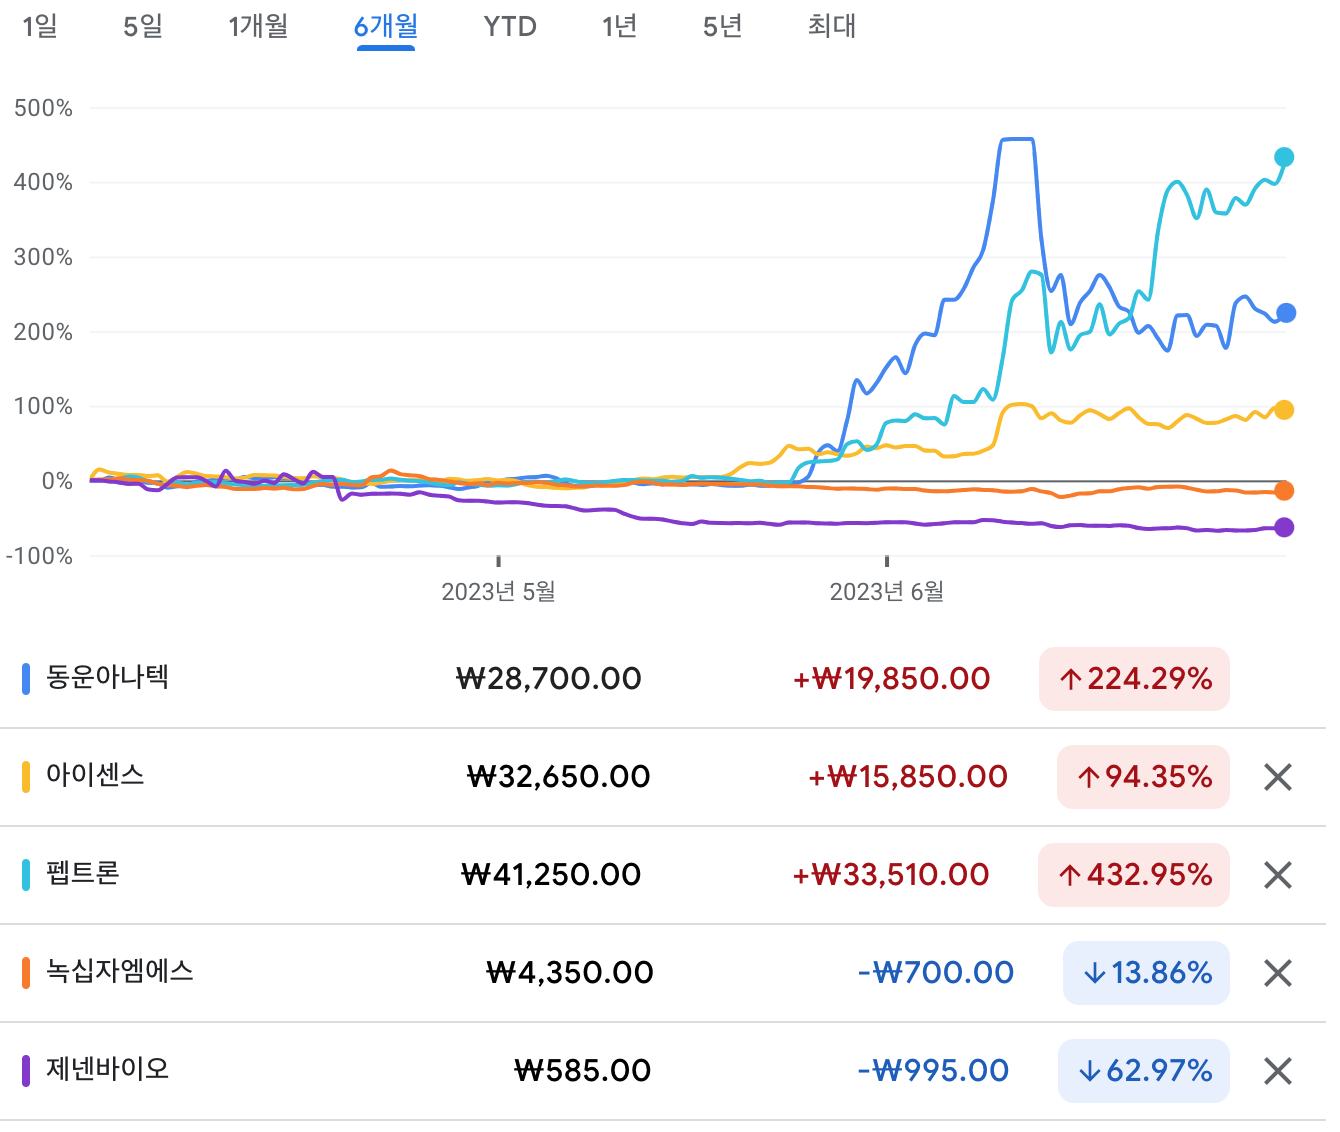Remove 녹십자엠에스 from the comparison
This screenshot has width=1340, height=1132.
(x=1278, y=973)
